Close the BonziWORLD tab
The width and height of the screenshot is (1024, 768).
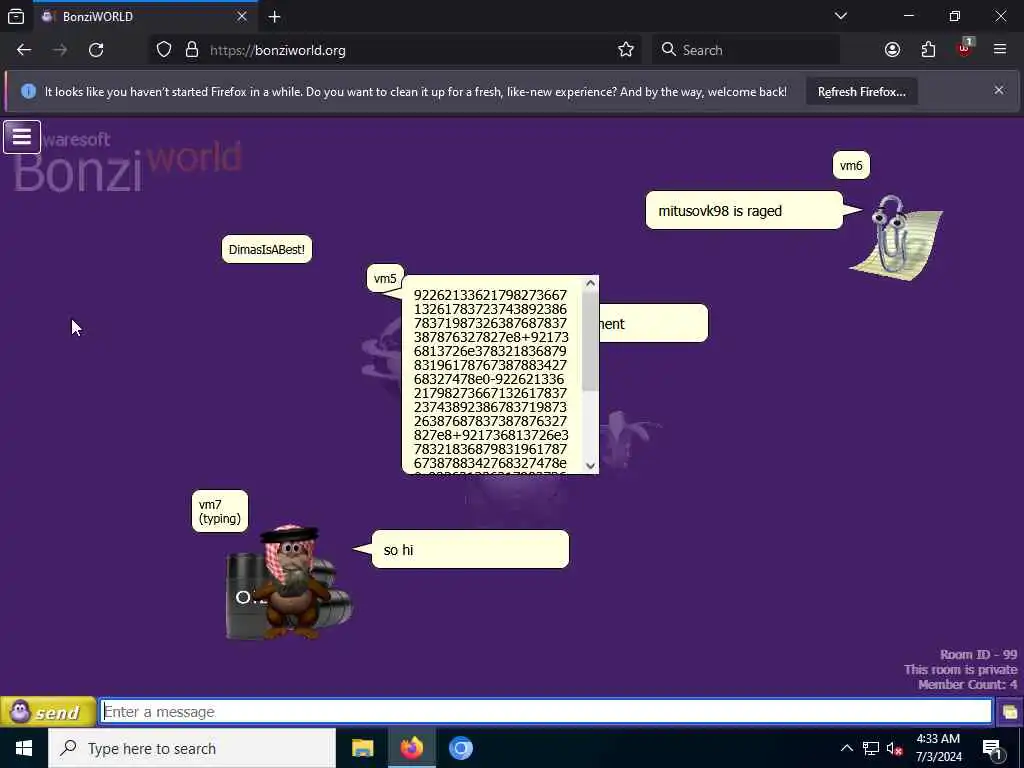[242, 16]
